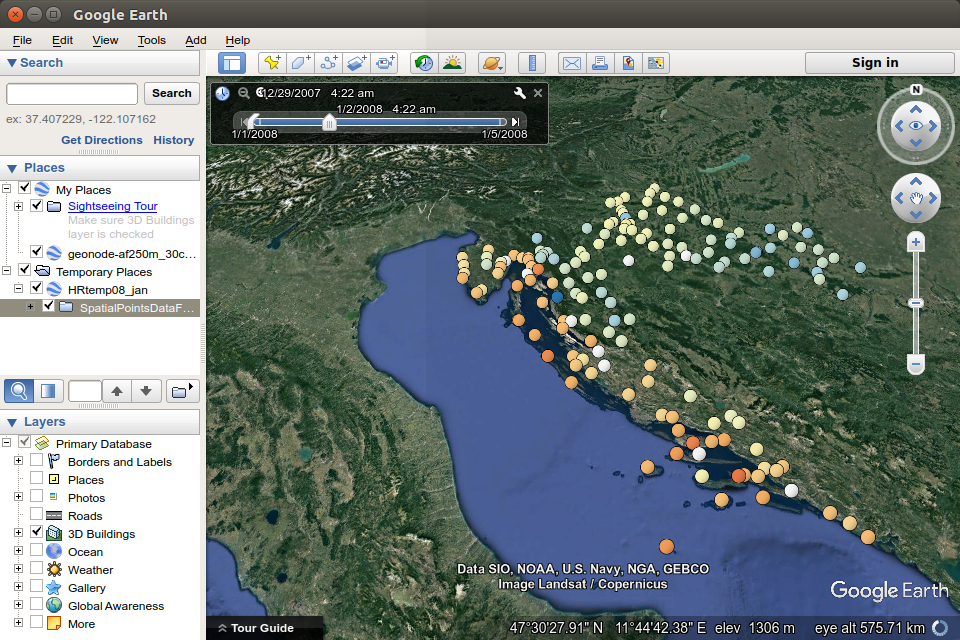Open the Add menu
This screenshot has width=960, height=640.
pos(196,40)
